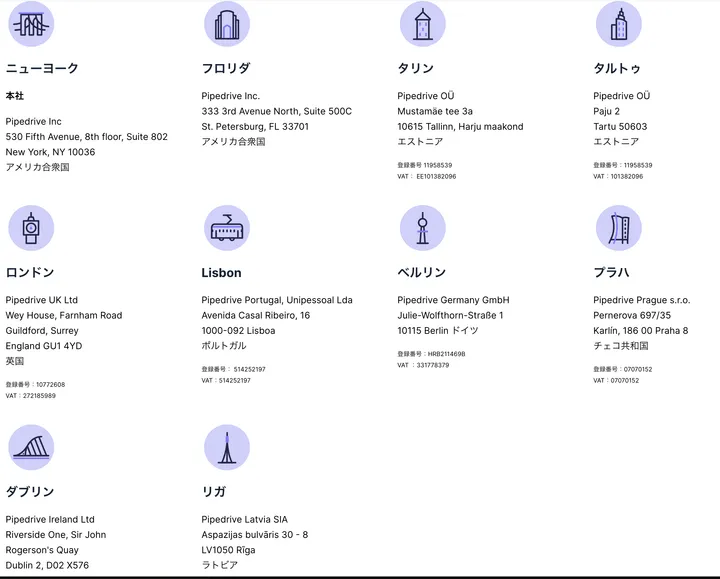Select the ベルリン heading text
The width and height of the screenshot is (720, 579).
click(x=422, y=273)
